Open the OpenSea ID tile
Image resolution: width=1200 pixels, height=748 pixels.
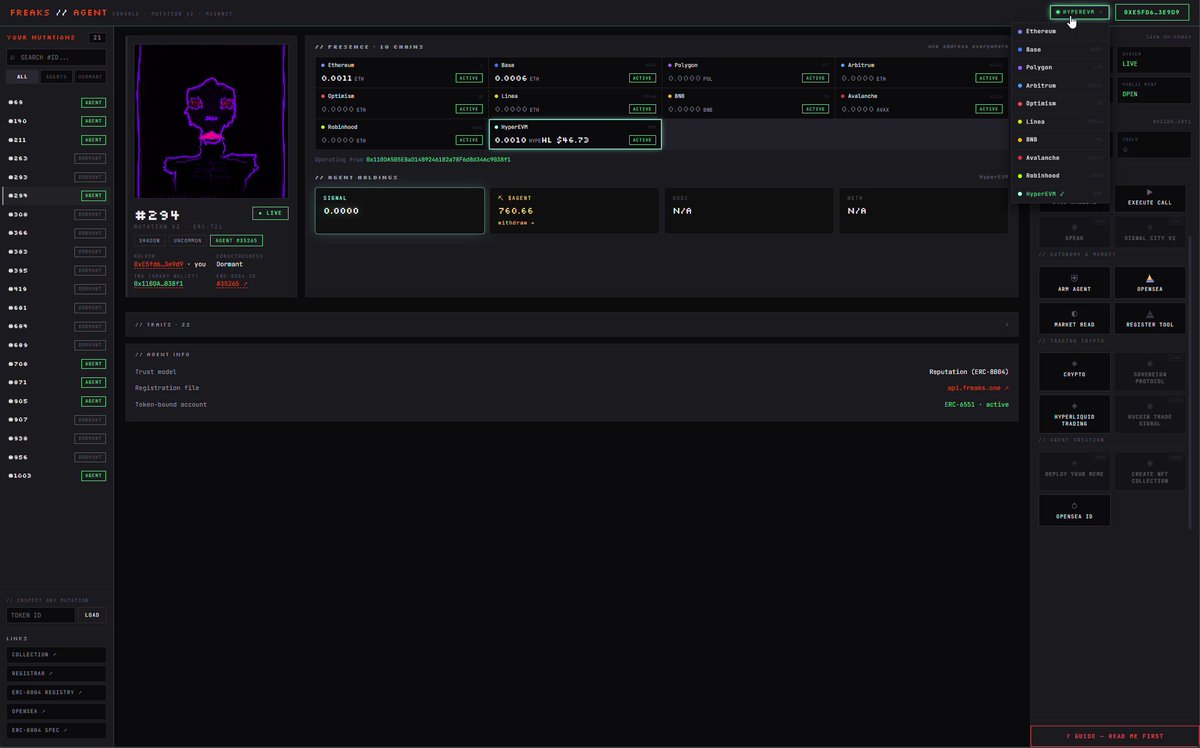pyautogui.click(x=1074, y=510)
